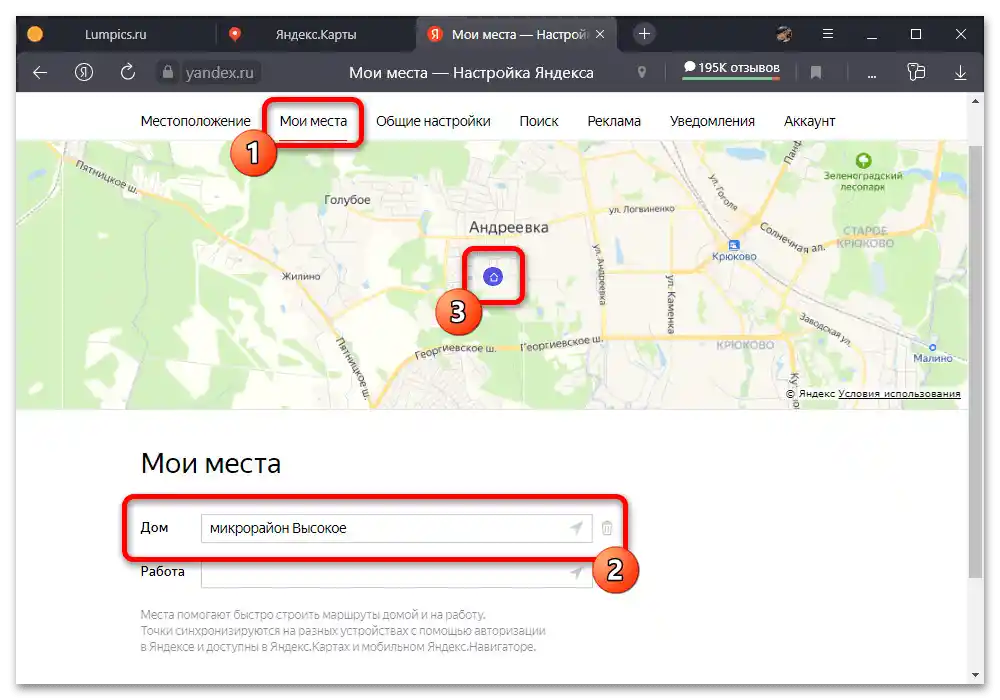This screenshot has height=700, width=1000.
Task: Open the Поиск settings tab
Action: coord(539,121)
